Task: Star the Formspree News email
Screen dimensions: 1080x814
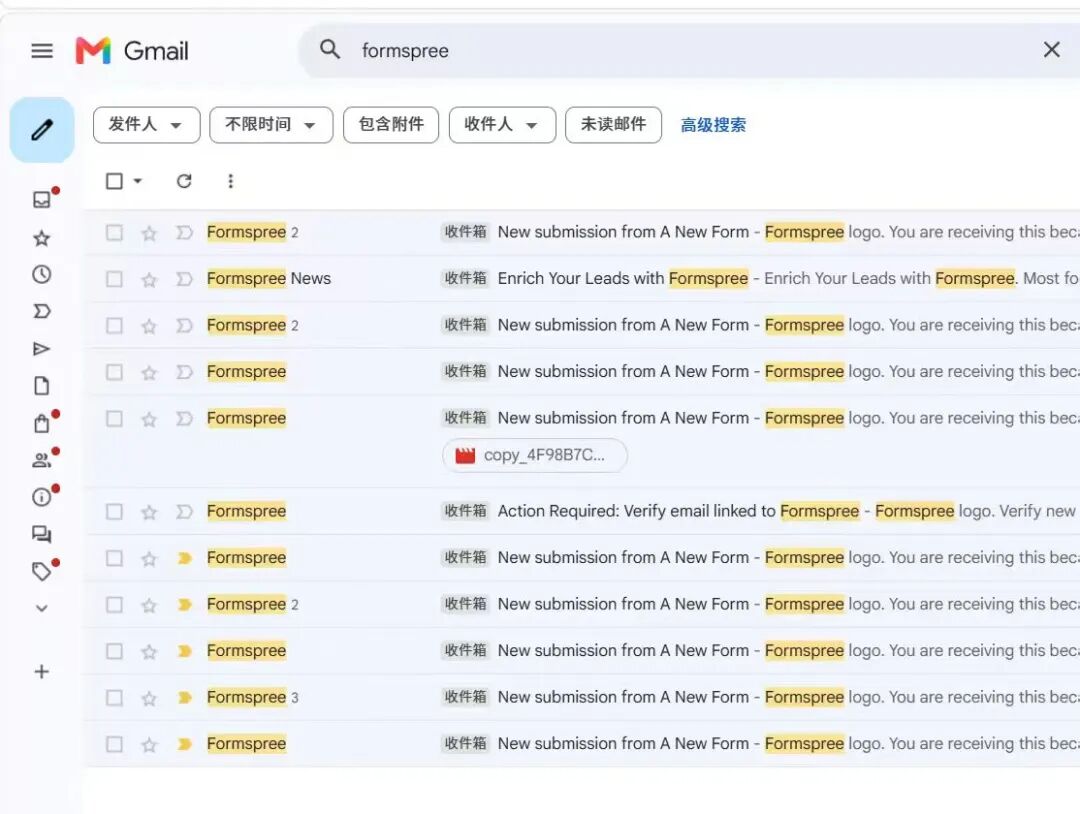Action: 149,279
